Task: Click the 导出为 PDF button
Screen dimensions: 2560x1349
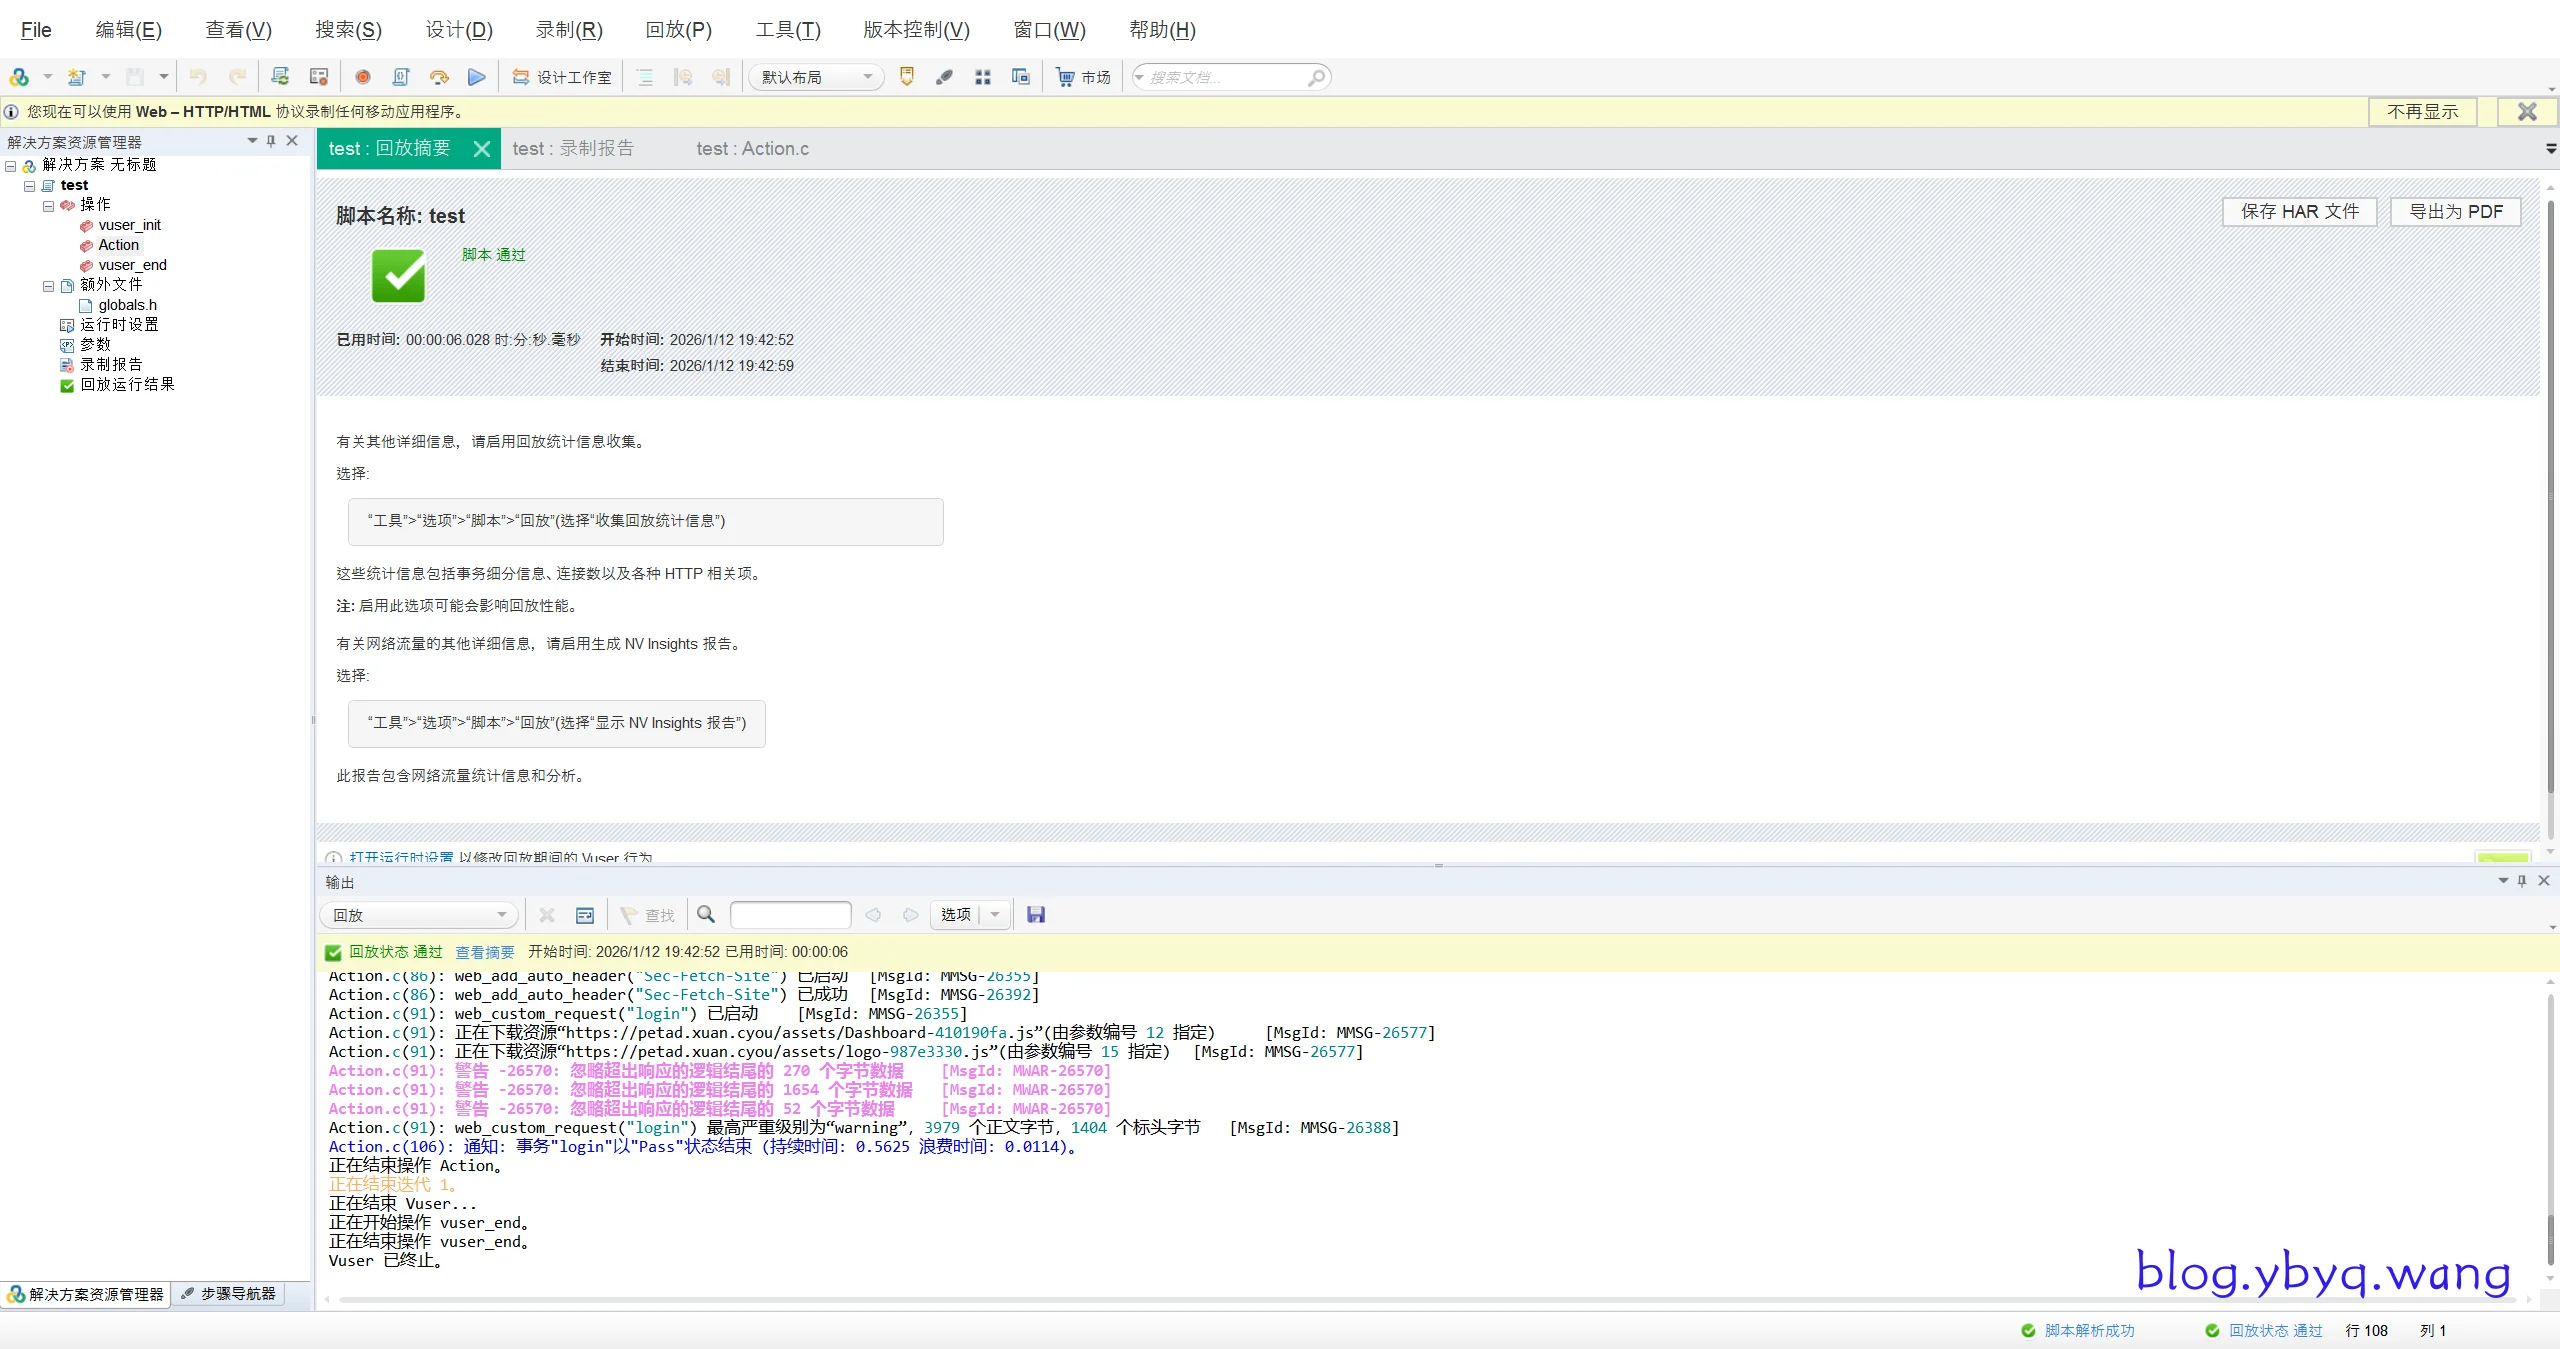Action: [2455, 212]
